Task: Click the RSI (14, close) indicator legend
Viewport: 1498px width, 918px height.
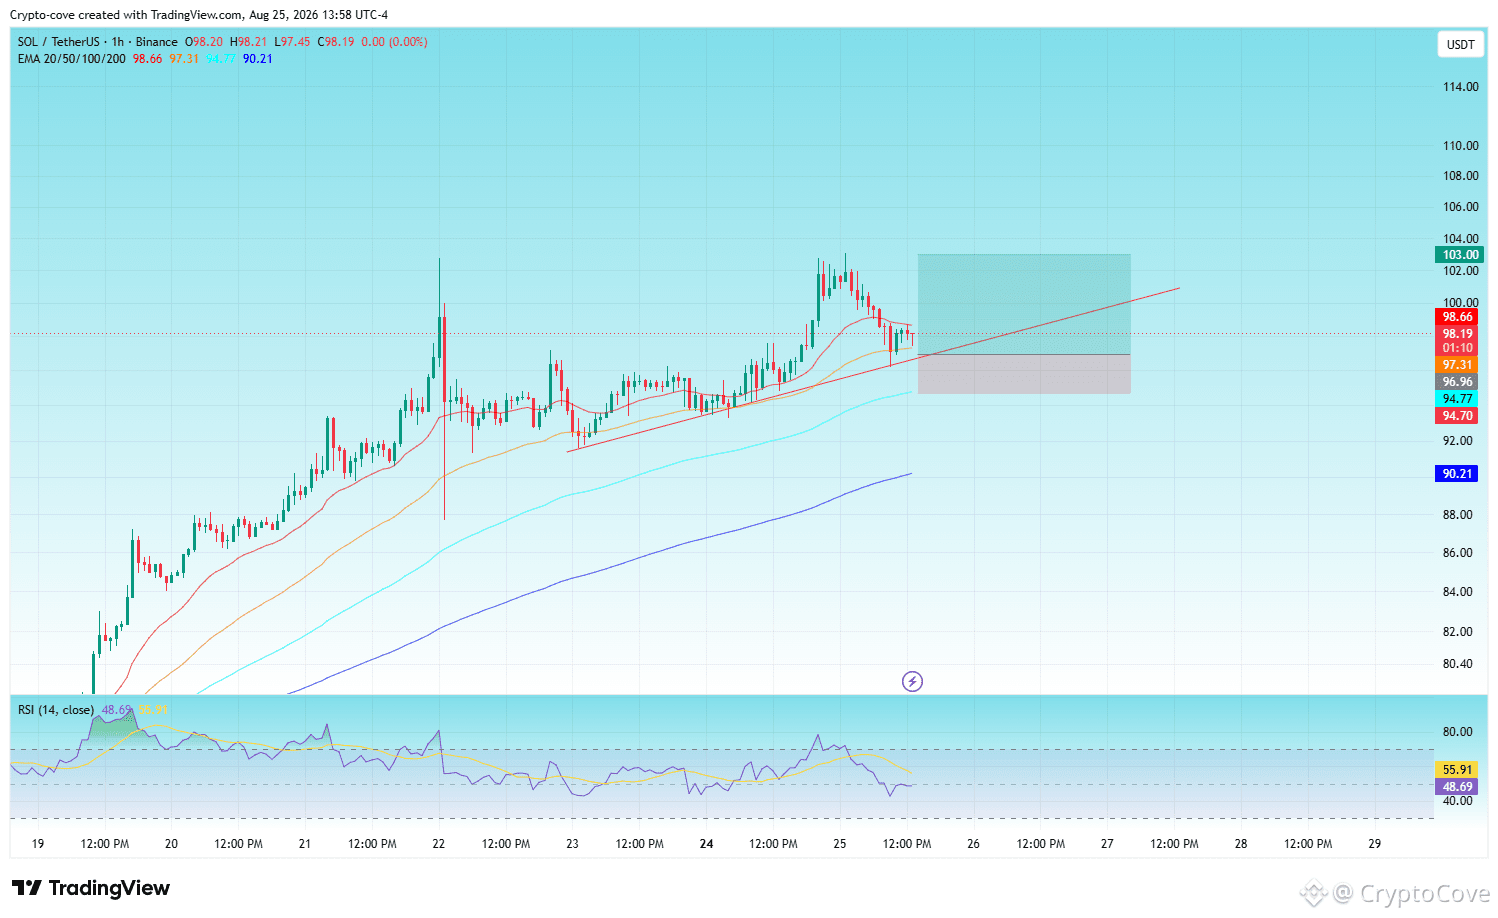Action: coord(56,710)
